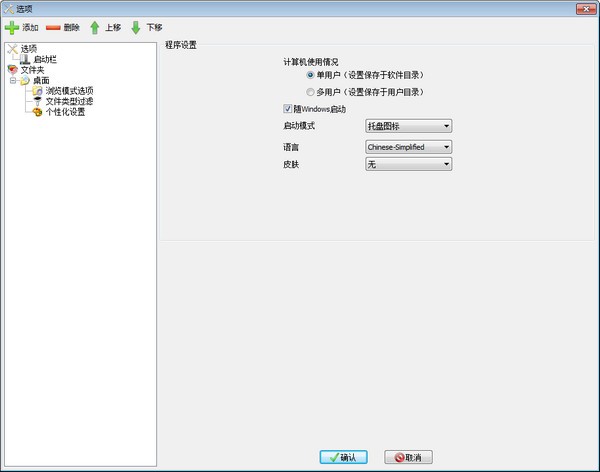Open the 皮肤 dropdown
Image resolution: width=600 pixels, height=472 pixels.
409,164
